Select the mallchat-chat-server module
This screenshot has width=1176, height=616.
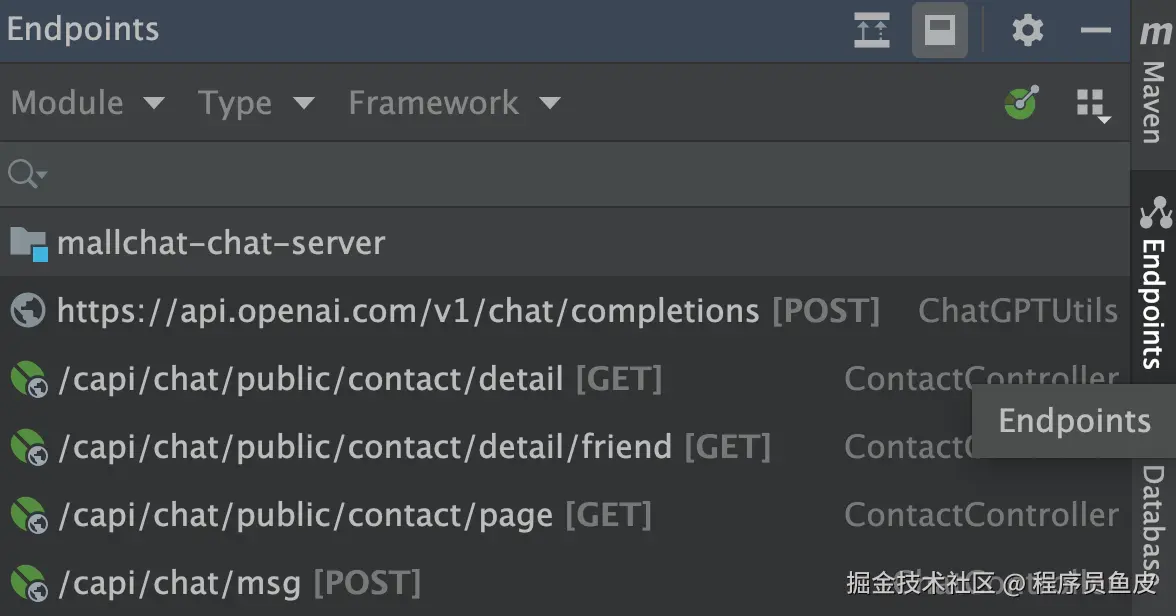tap(220, 242)
